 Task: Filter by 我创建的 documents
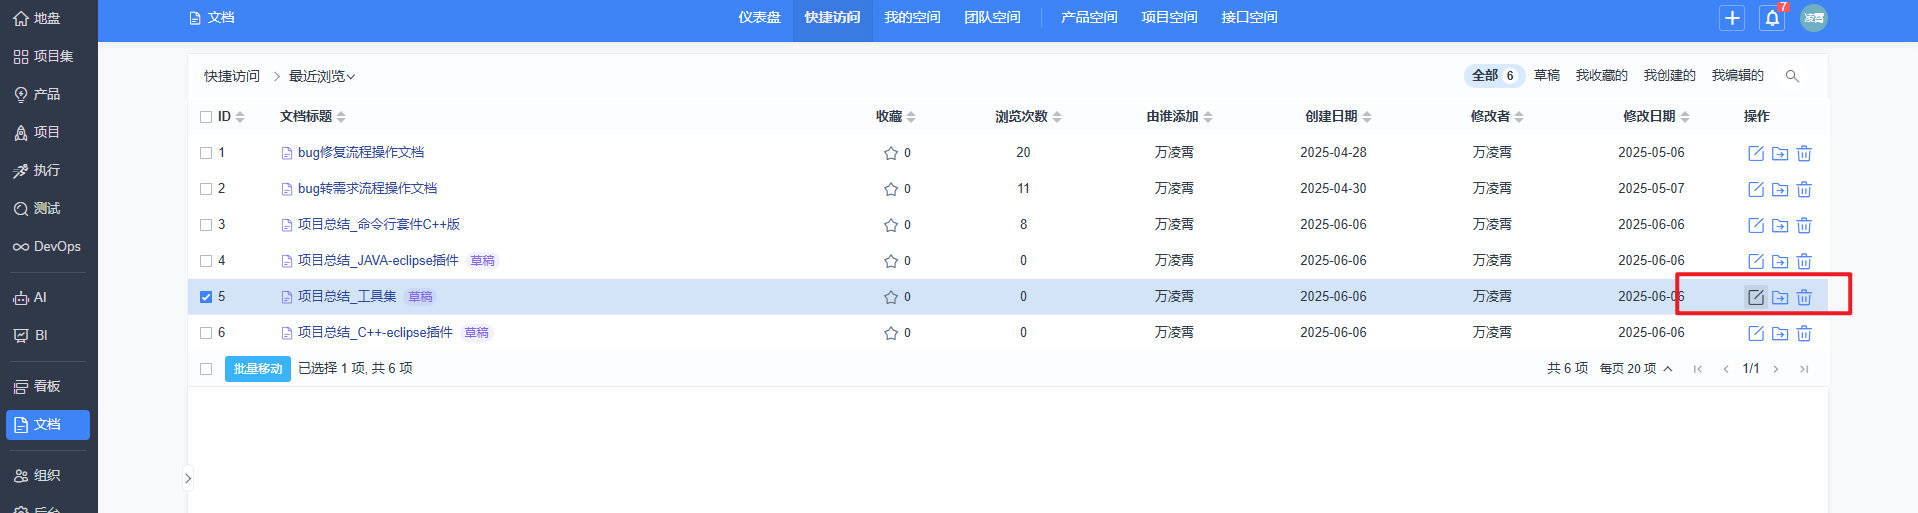coord(1670,76)
